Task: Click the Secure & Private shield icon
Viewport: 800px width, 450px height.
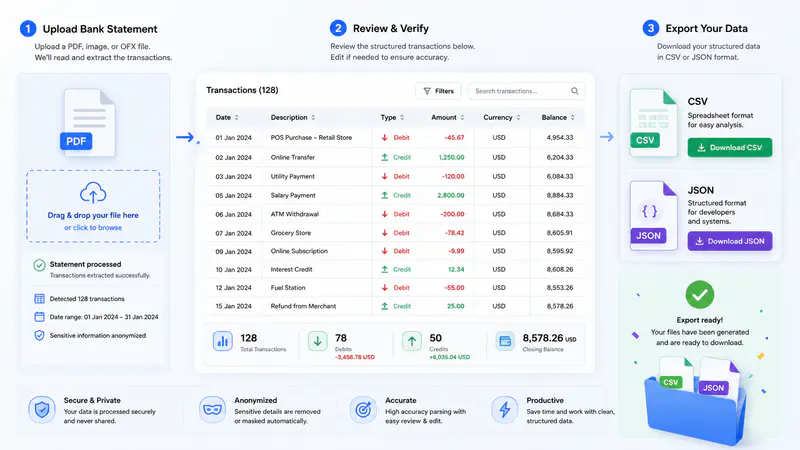Action: [42, 410]
